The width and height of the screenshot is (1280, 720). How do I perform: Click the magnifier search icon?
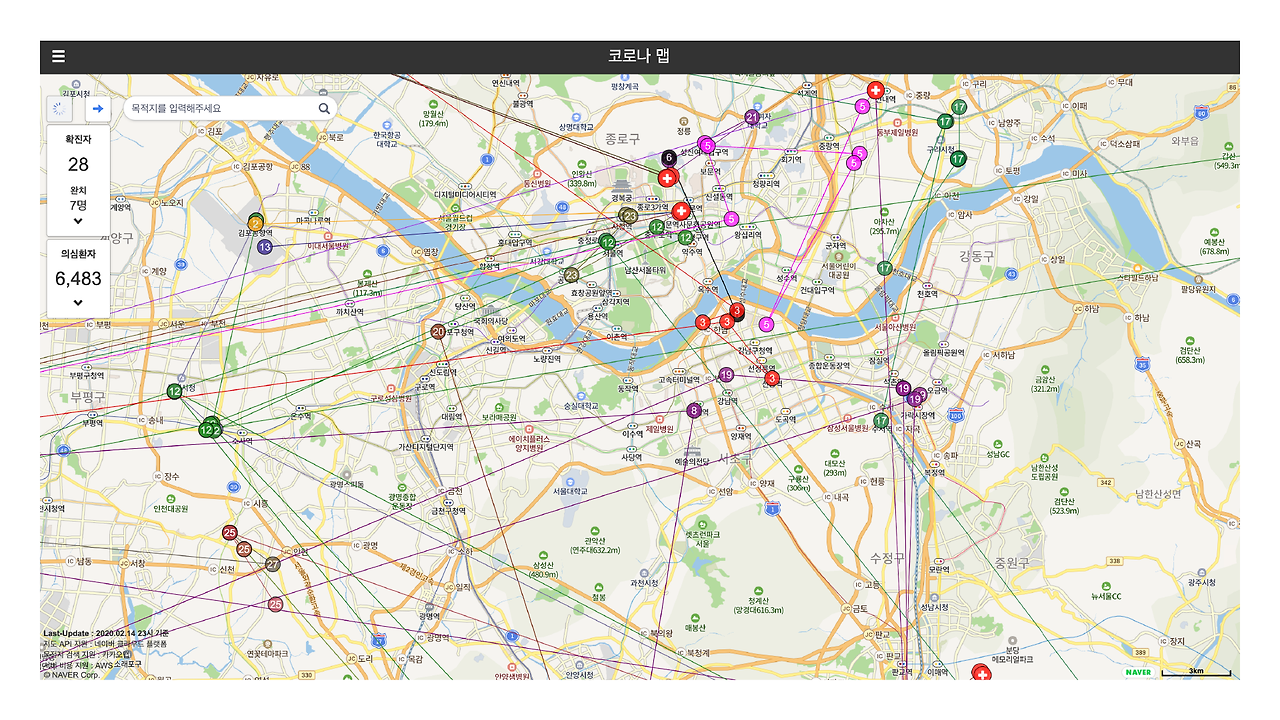point(324,108)
